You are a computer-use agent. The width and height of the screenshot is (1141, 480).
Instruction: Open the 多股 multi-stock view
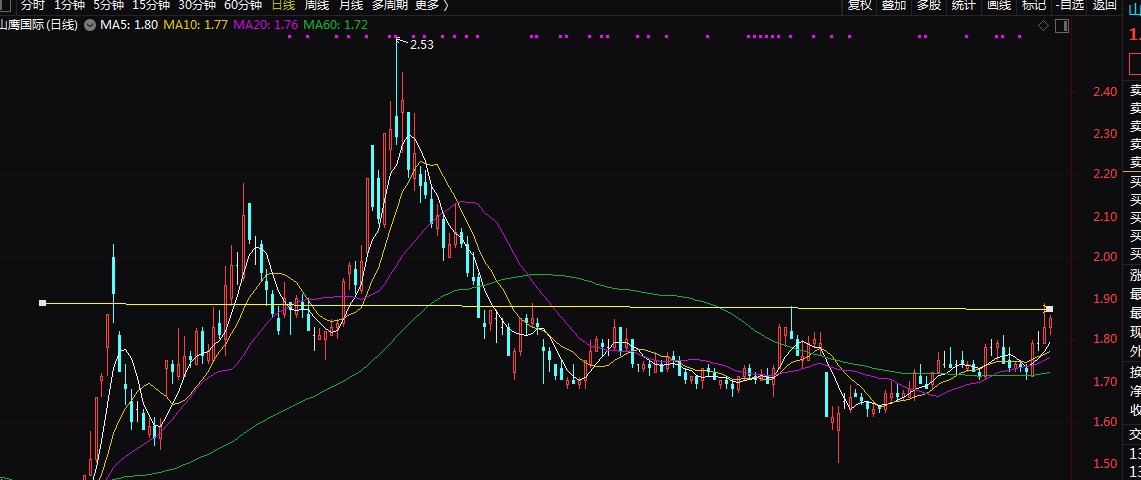[929, 6]
